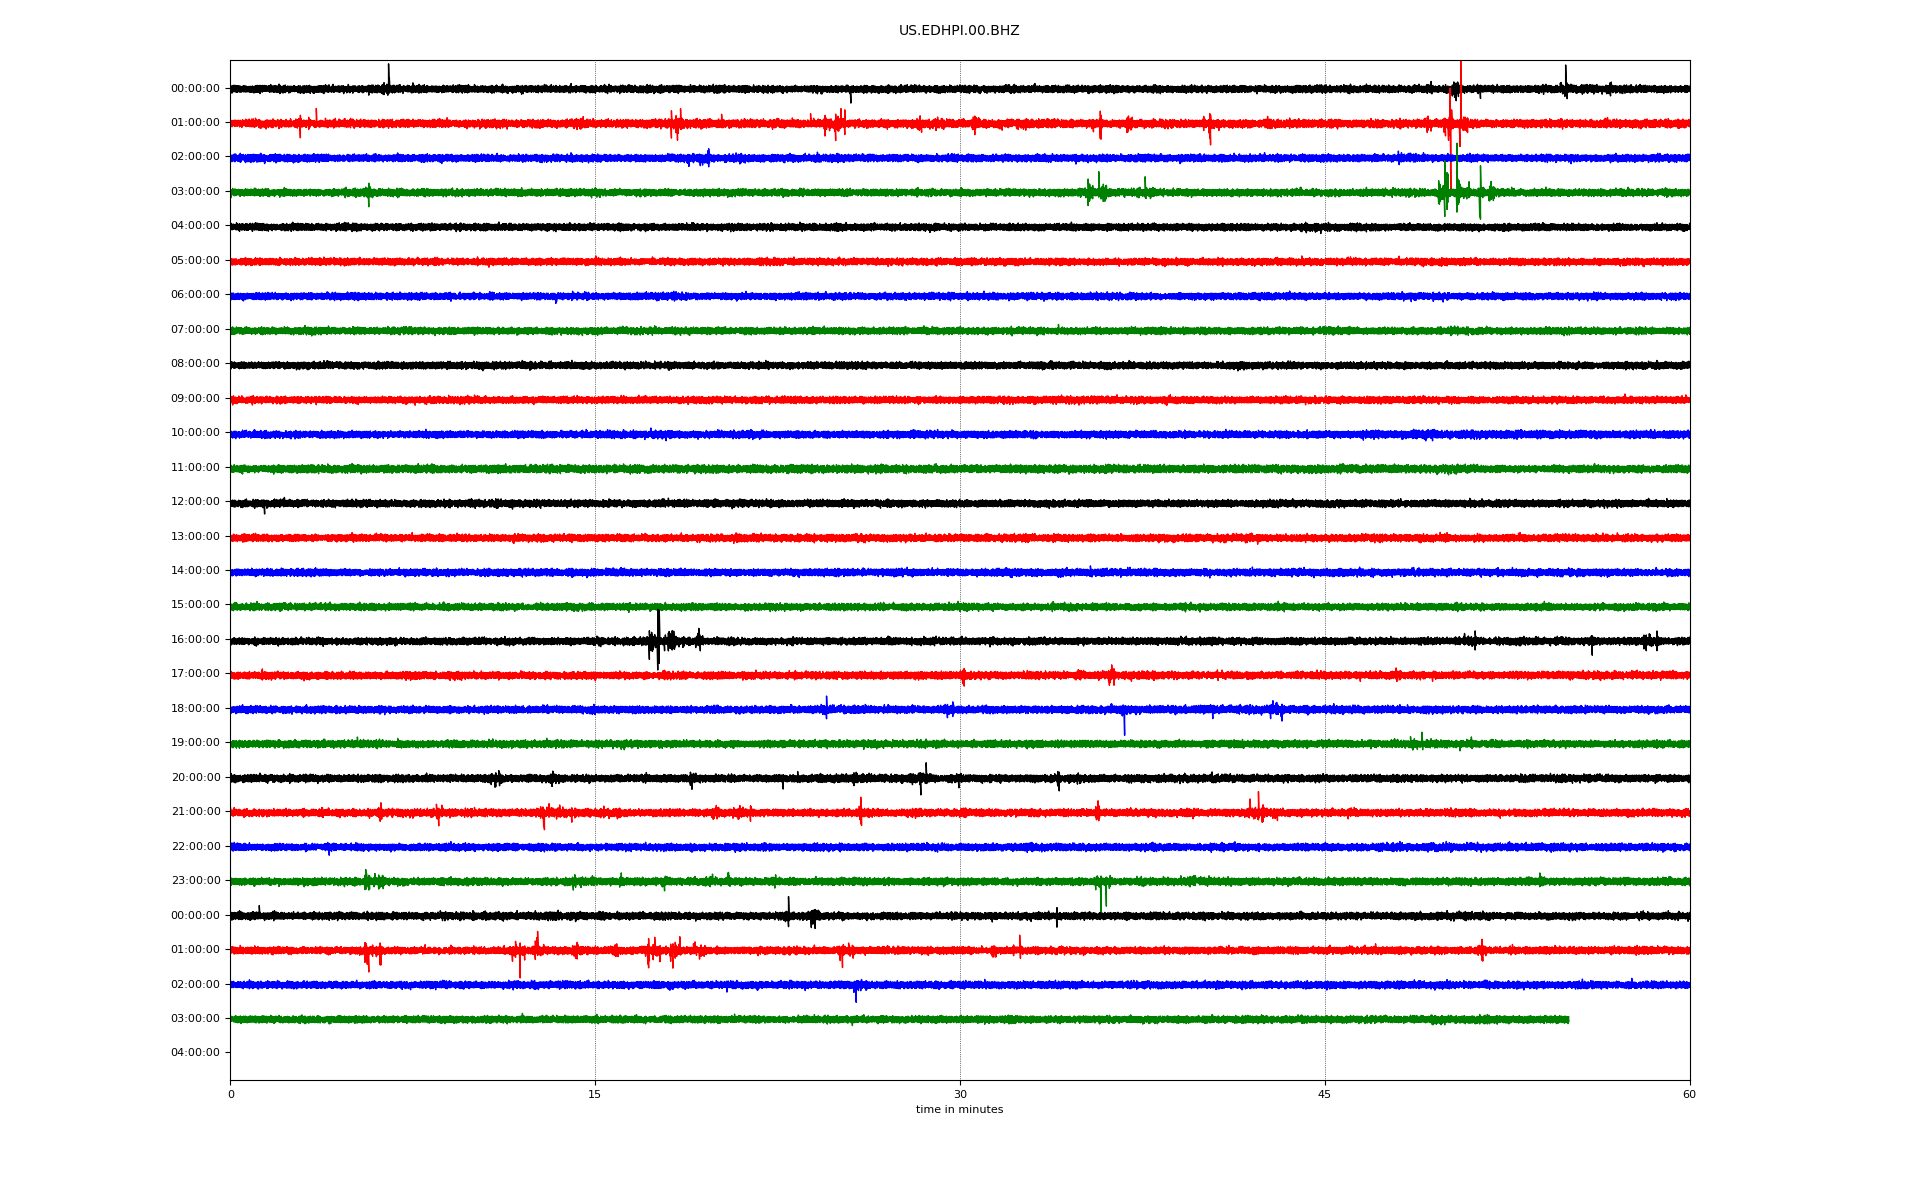
Task: Click the plot title US.EDHPI.00.BHZ
Action: [958, 31]
